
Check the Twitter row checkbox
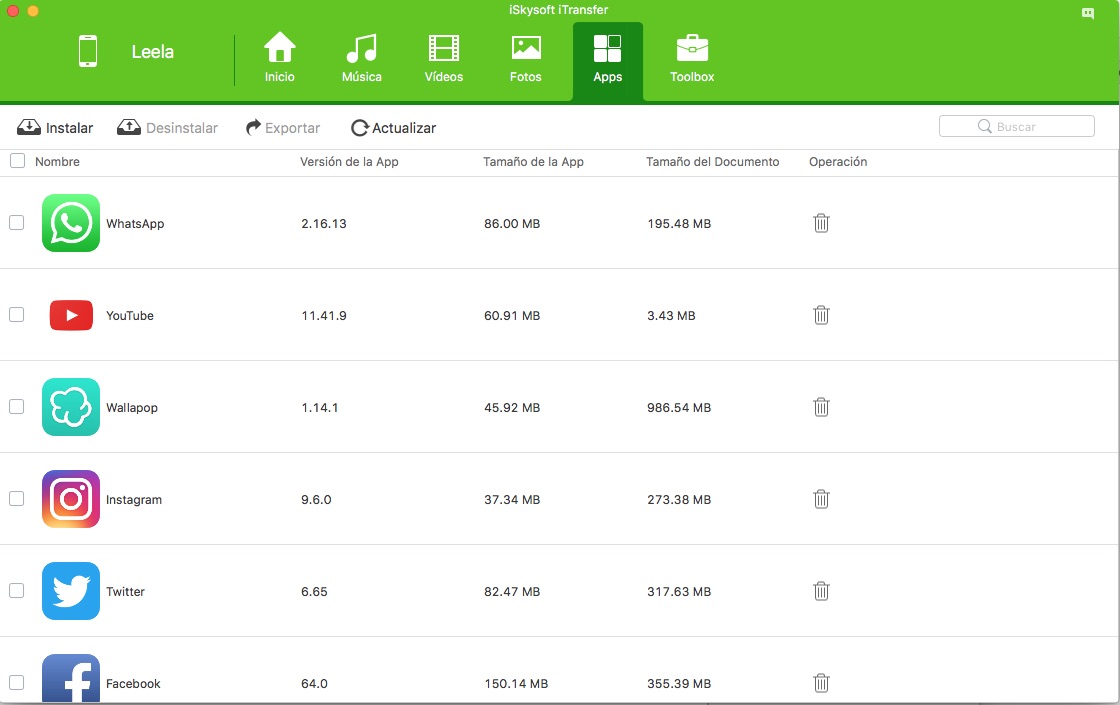(16, 591)
